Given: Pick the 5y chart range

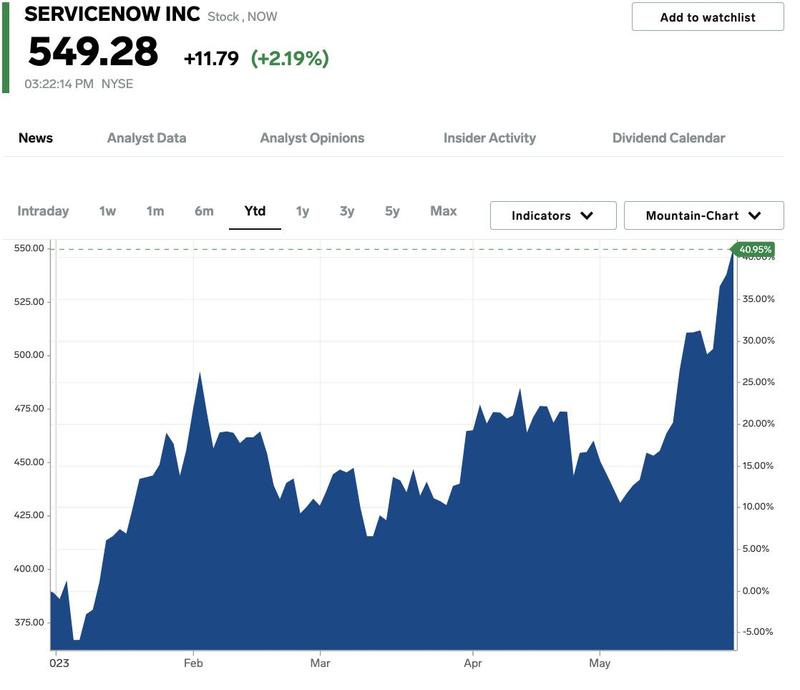Looking at the screenshot, I should point(392,211).
